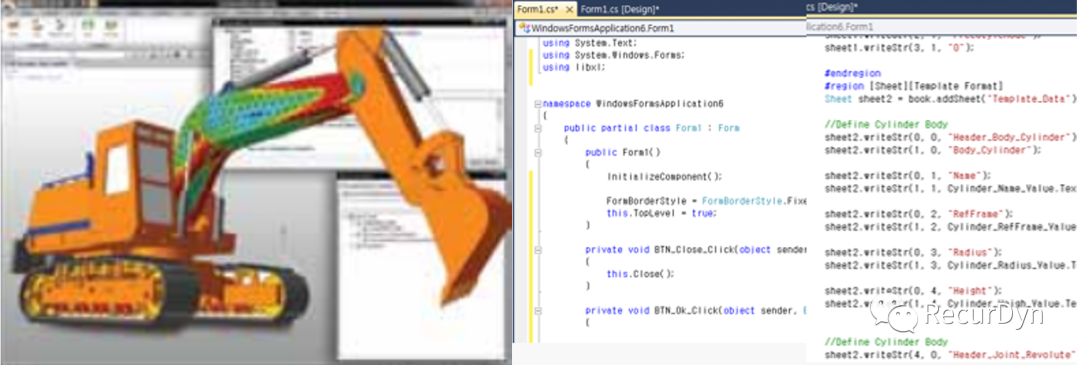Screen dimensions: 1080x365
Task: Collapse the namespace WindowsFormsApplication6 block
Action: [537, 104]
